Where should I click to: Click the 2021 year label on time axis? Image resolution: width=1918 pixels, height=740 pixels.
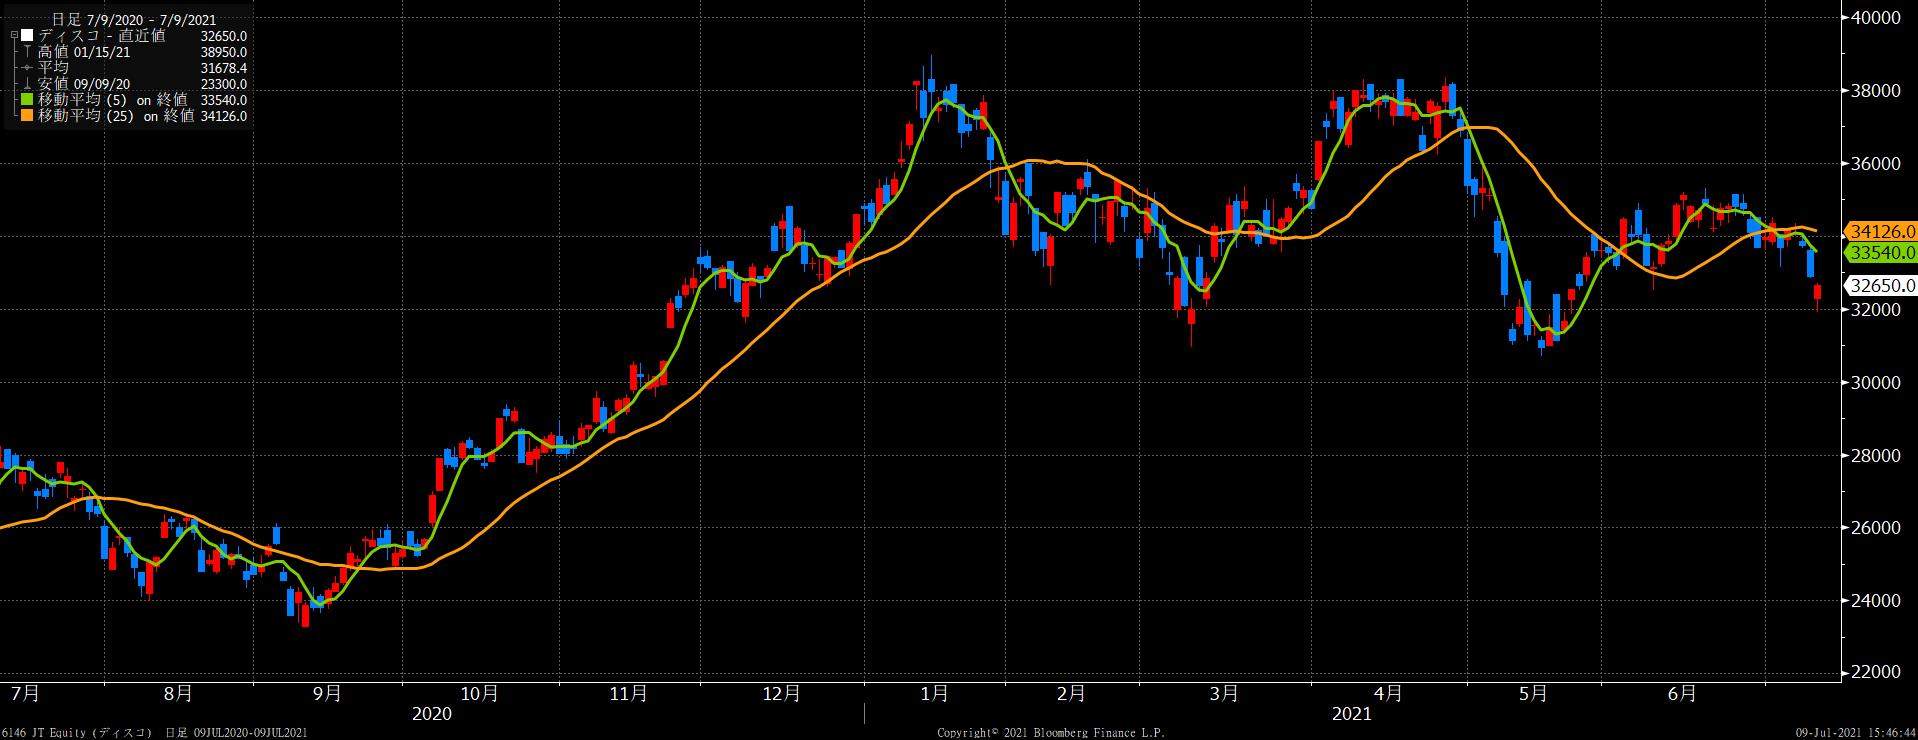pos(1351,714)
